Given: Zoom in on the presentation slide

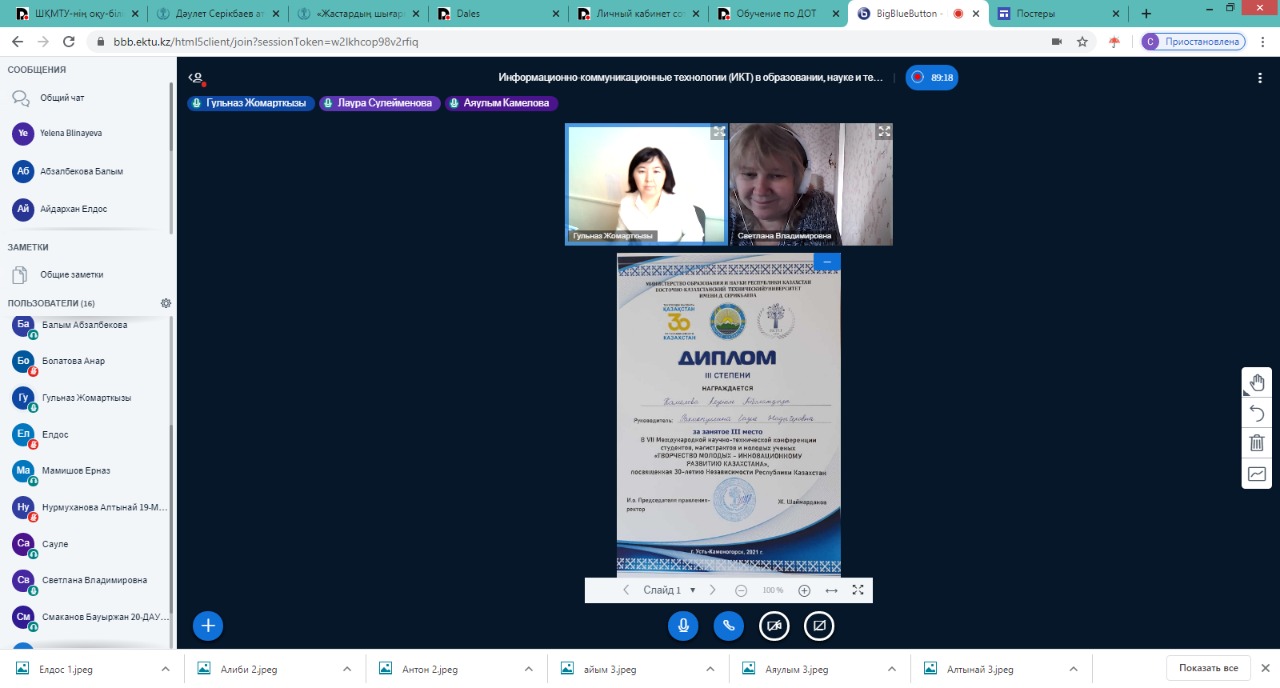Looking at the screenshot, I should [x=804, y=590].
